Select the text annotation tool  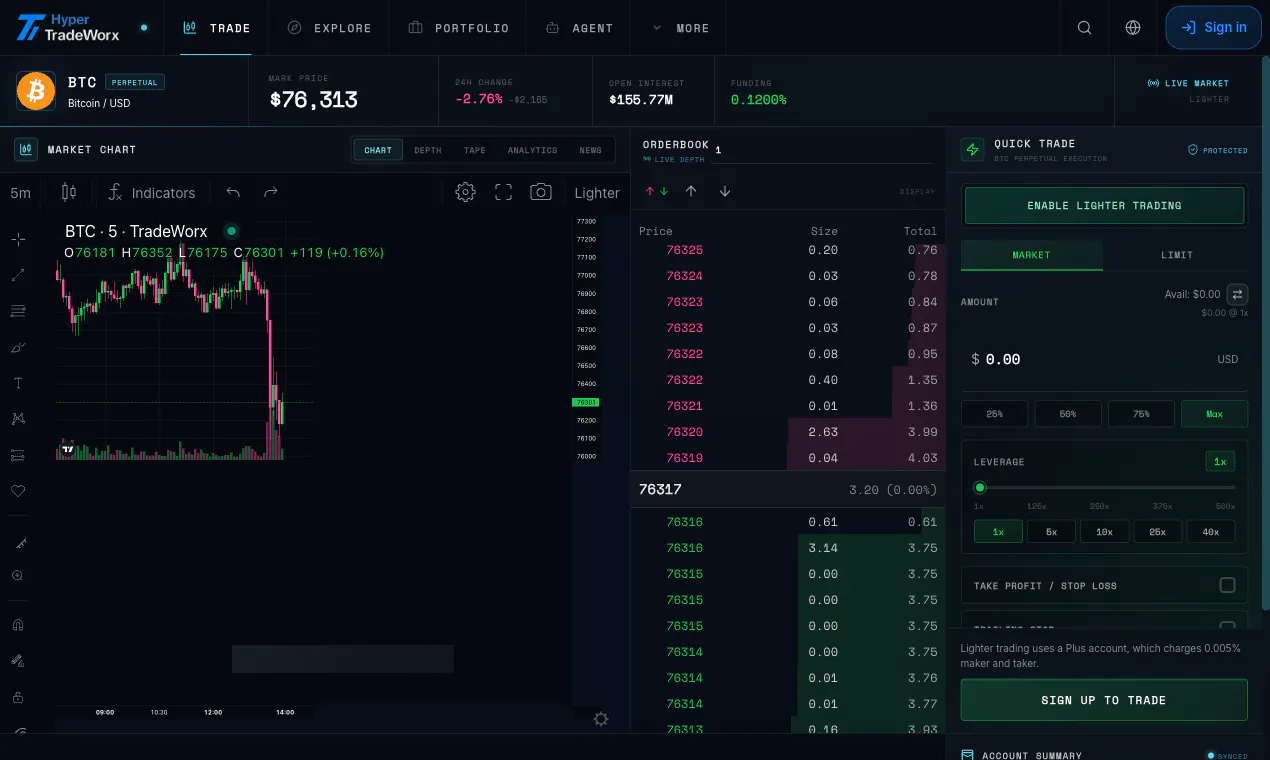coord(18,383)
